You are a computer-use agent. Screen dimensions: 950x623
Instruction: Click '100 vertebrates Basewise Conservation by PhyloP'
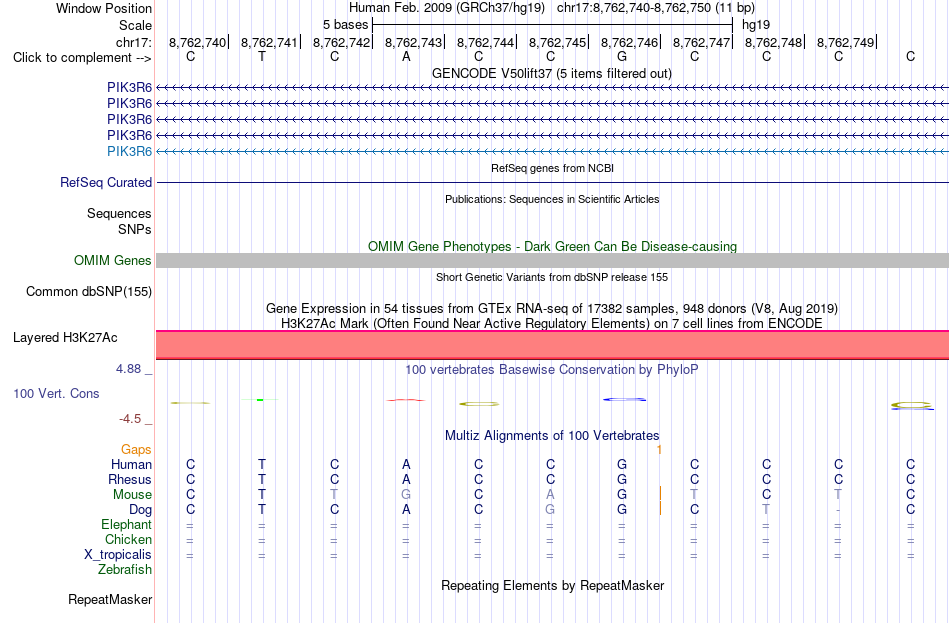click(552, 370)
